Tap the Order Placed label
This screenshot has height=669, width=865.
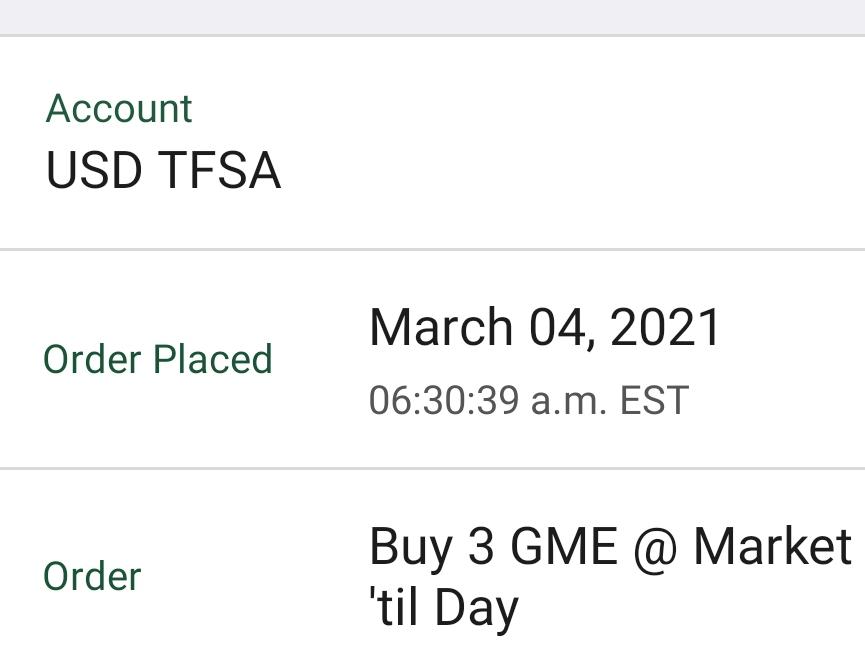158,359
